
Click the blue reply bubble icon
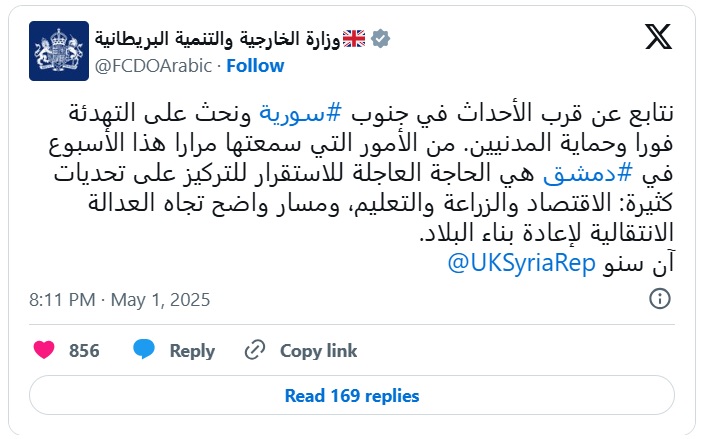[x=144, y=350]
